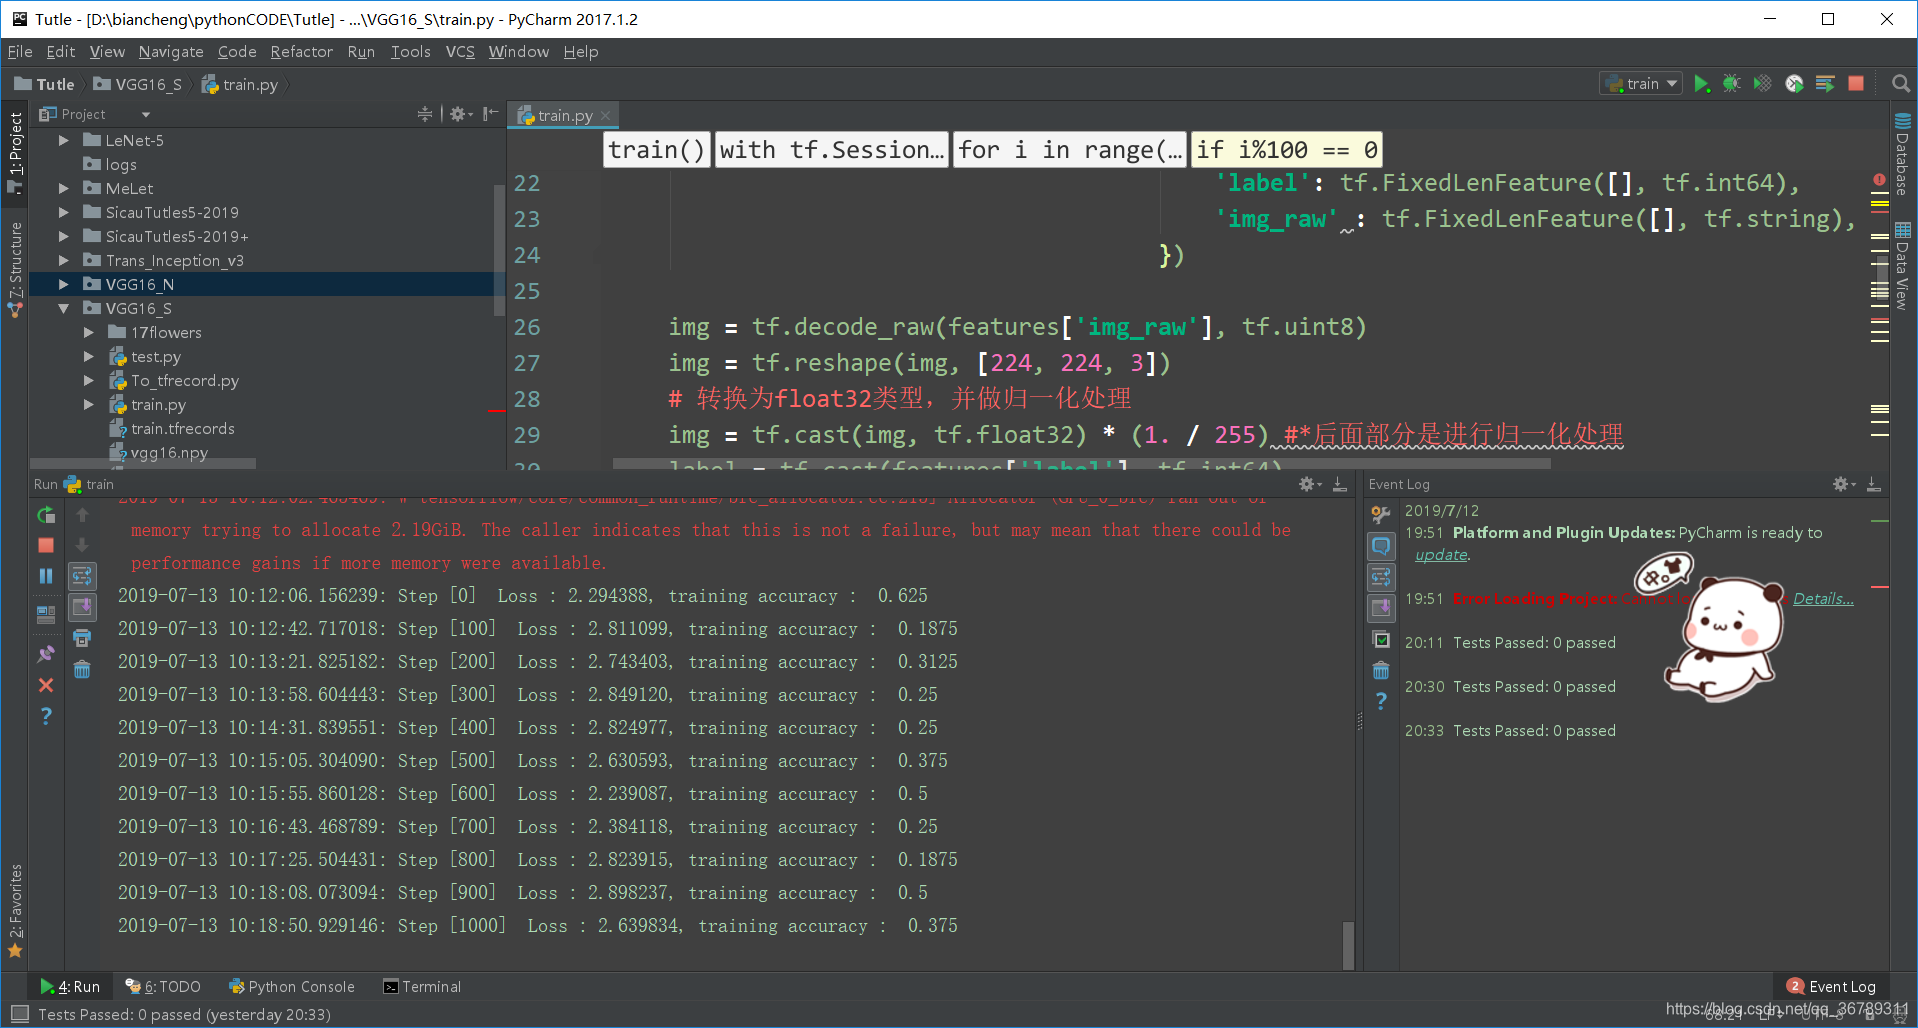1918x1028 pixels.
Task: Go up the stack trace in the Run panel
Action: (82, 515)
